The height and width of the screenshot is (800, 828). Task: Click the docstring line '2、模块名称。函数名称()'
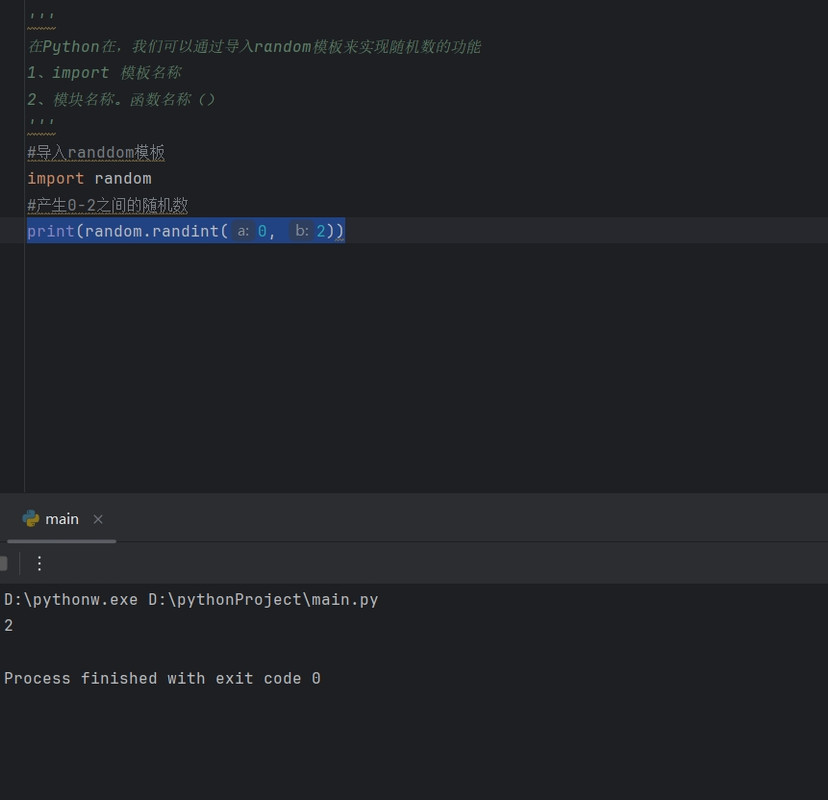[x=121, y=99]
